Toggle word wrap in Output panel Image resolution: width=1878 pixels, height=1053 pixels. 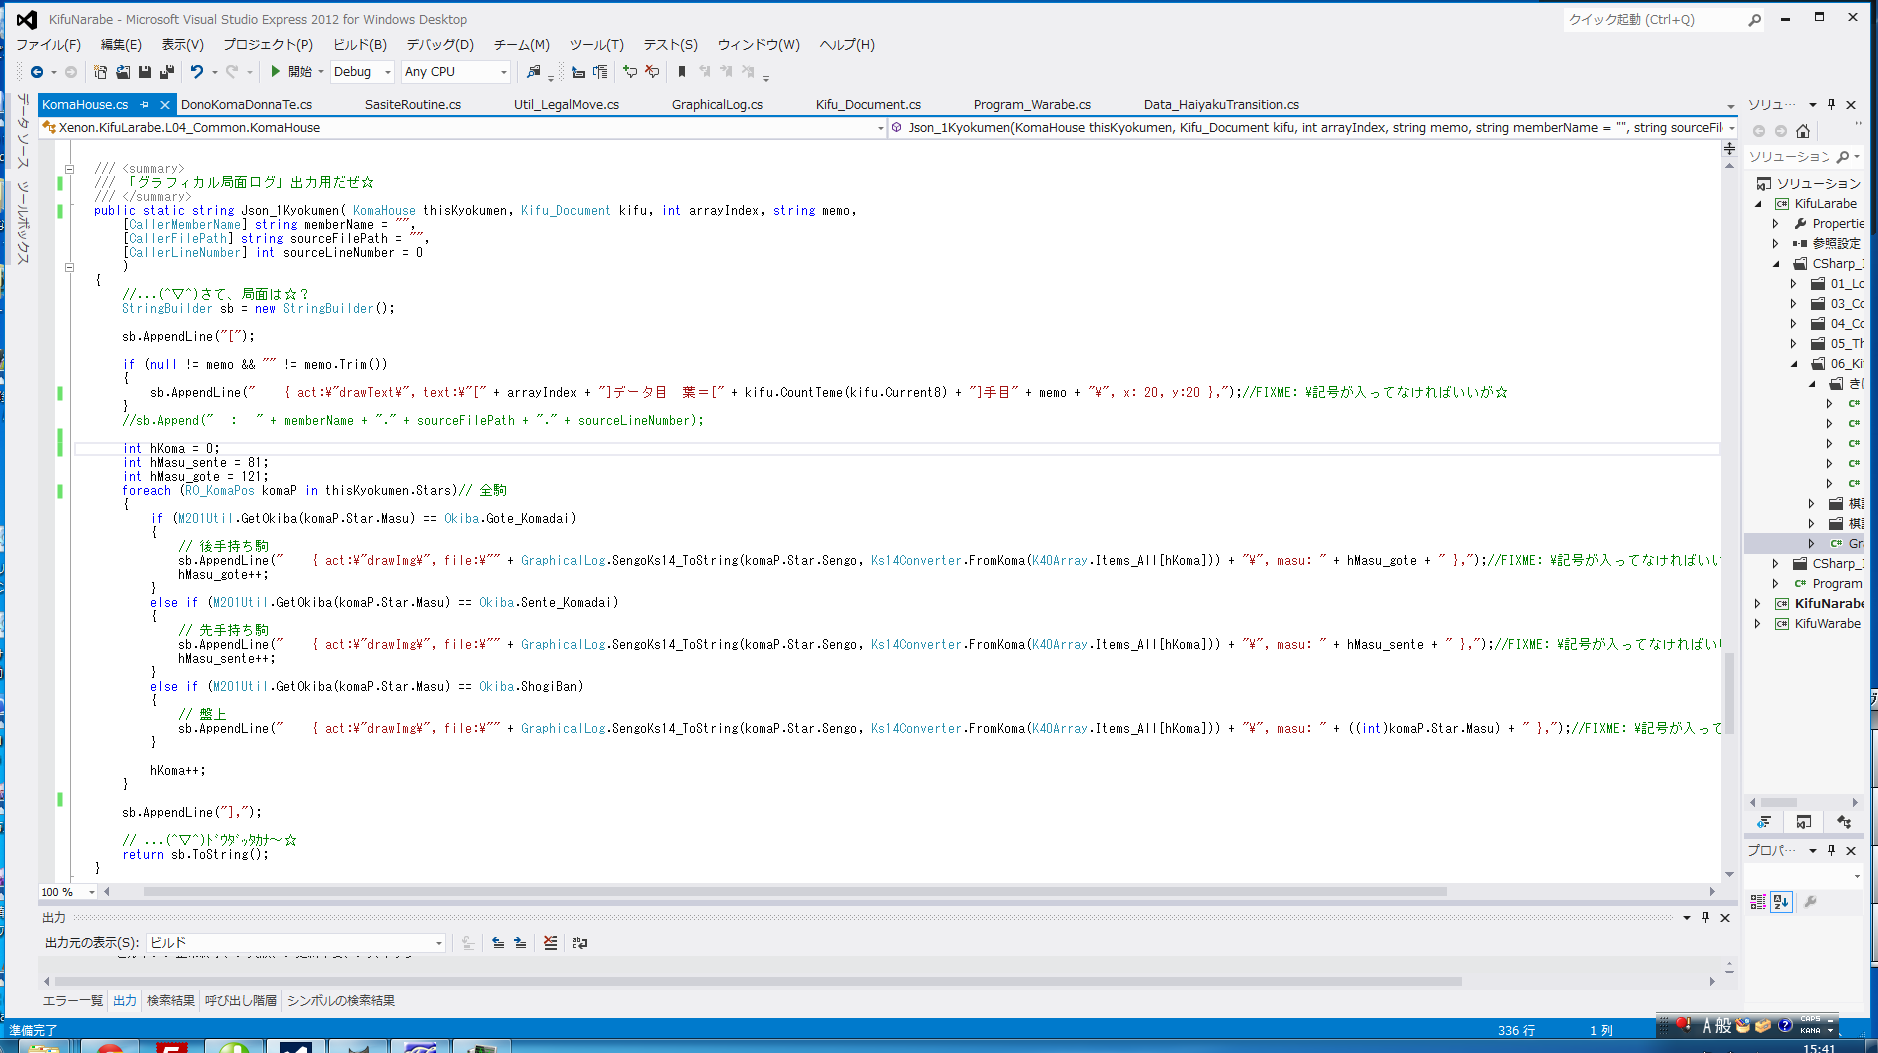580,943
